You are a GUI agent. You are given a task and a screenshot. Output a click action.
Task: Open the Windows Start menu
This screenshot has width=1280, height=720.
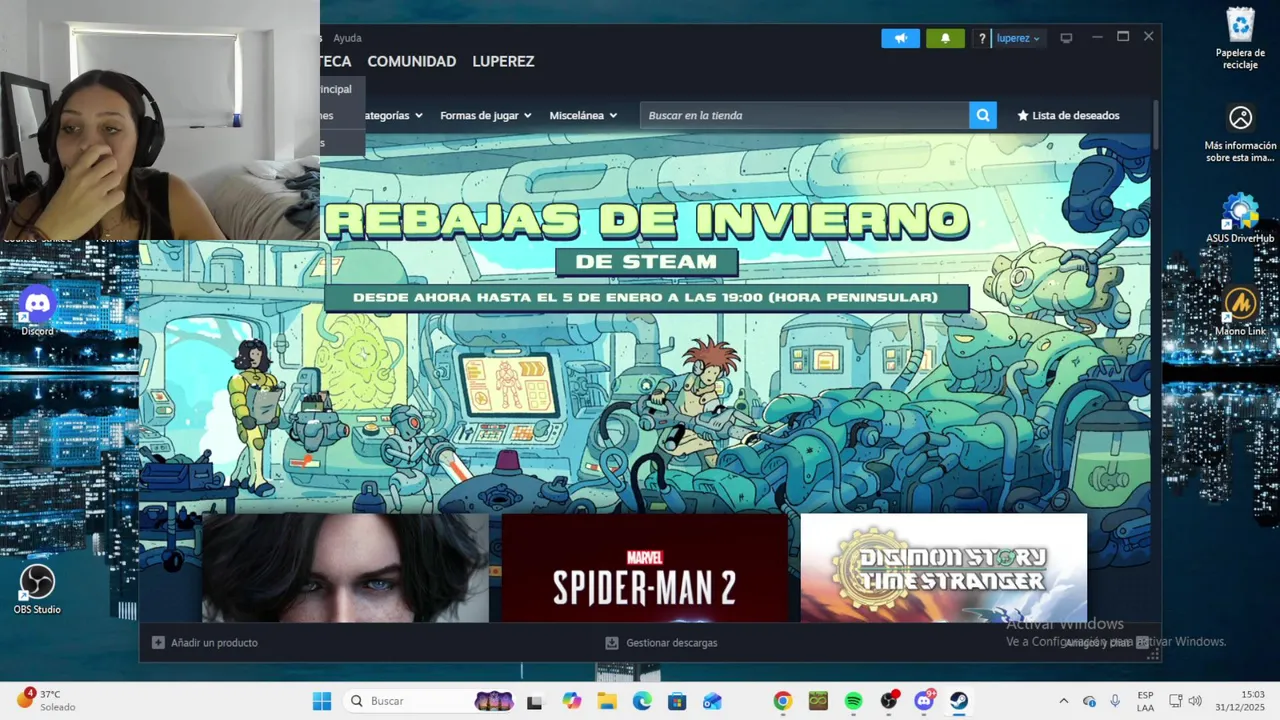[322, 701]
